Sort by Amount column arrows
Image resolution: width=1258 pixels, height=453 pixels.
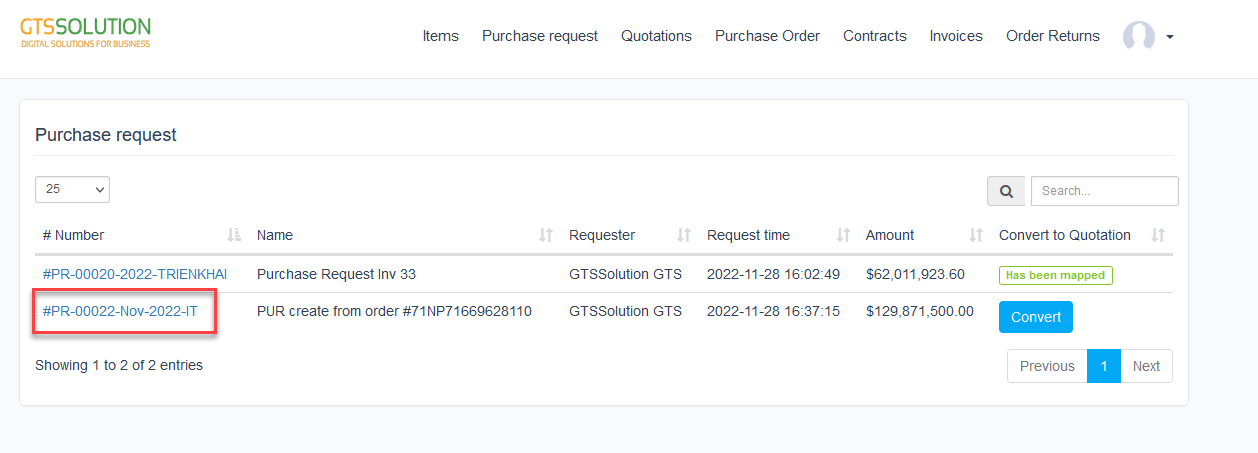click(976, 235)
